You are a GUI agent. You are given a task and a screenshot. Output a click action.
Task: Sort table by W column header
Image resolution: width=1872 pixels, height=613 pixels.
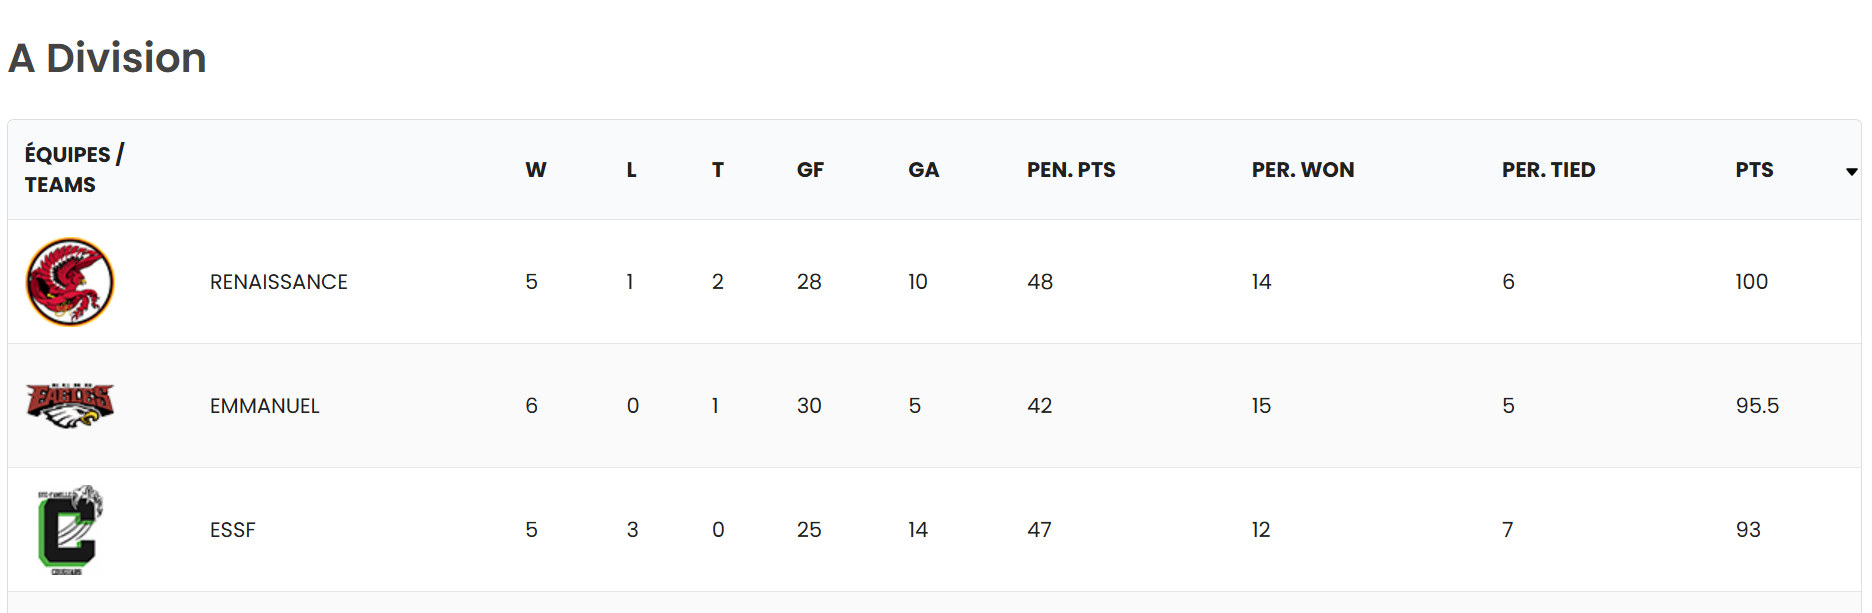(x=536, y=170)
